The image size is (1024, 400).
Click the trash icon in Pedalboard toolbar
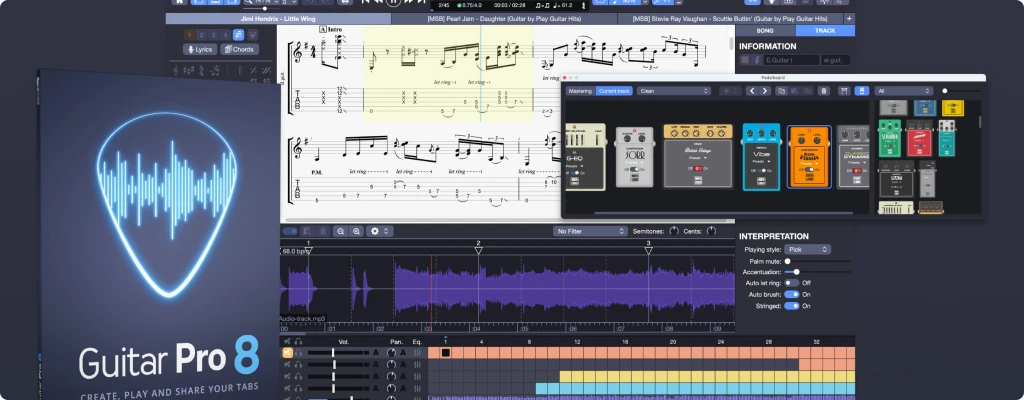824,91
